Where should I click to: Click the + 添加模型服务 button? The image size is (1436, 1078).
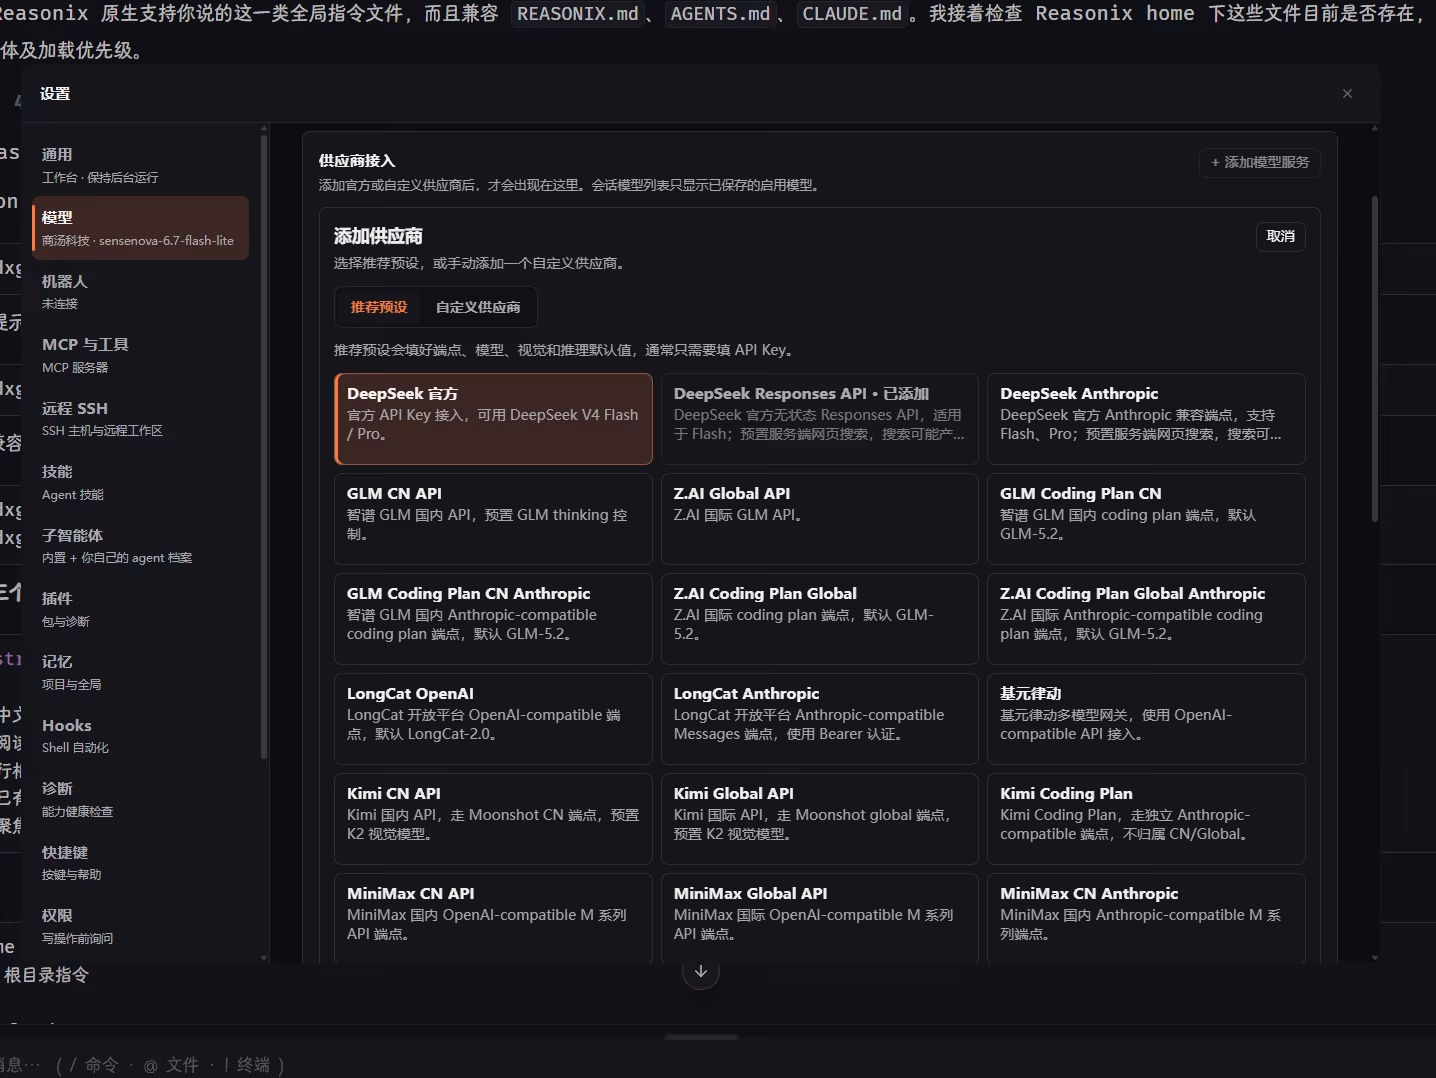point(1260,162)
